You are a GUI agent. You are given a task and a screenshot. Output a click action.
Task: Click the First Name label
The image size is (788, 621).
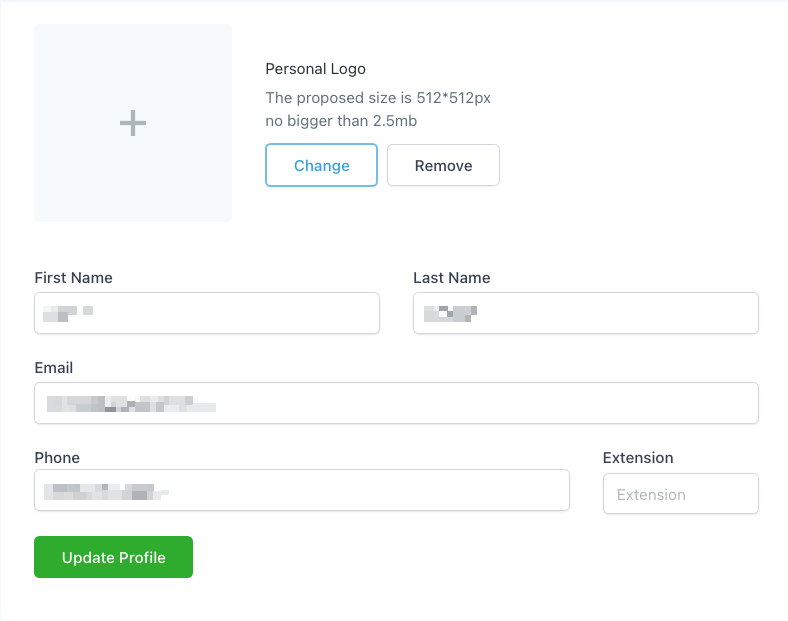click(73, 277)
